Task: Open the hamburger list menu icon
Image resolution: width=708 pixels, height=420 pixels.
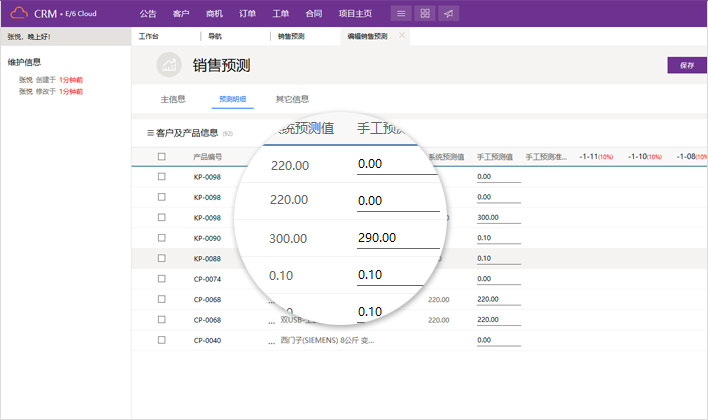Action: (400, 13)
